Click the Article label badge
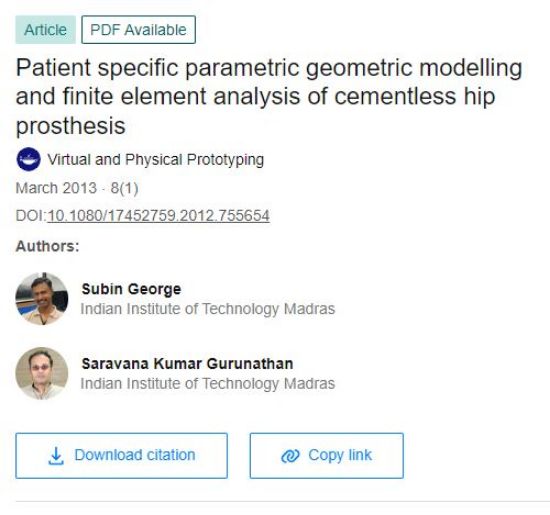550x515 pixels. click(x=46, y=30)
